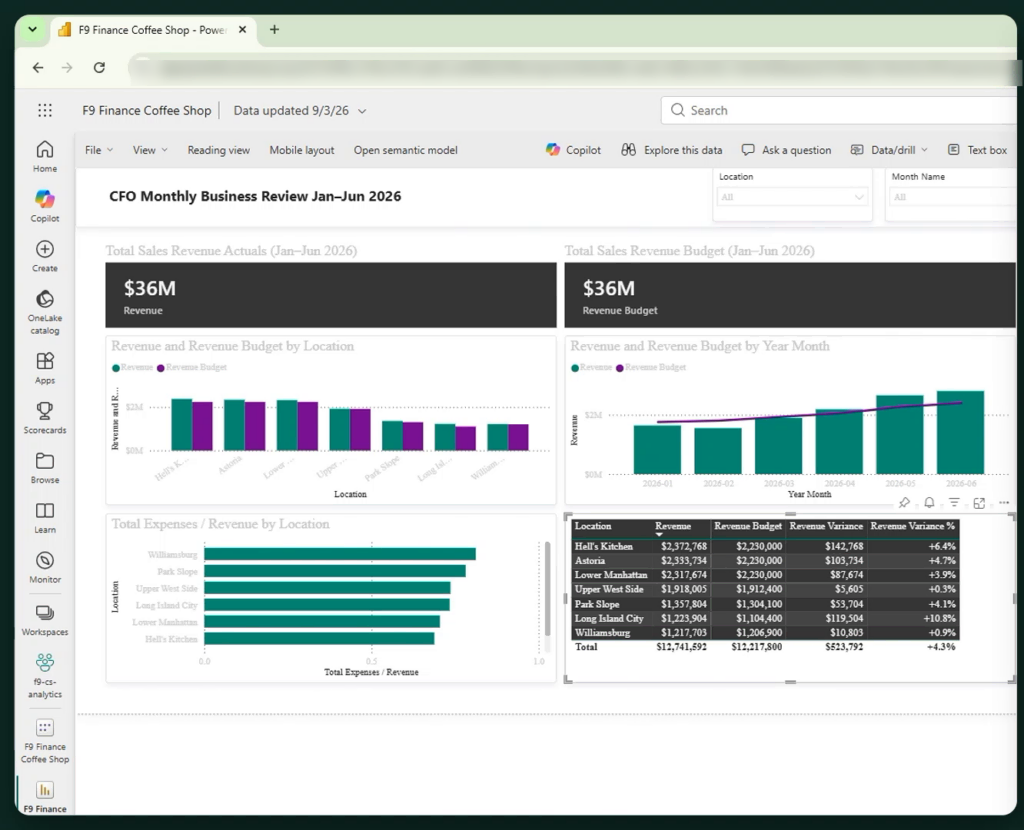Click the $36M Revenue card
Viewport: 1024px width, 830px height.
click(x=330, y=295)
